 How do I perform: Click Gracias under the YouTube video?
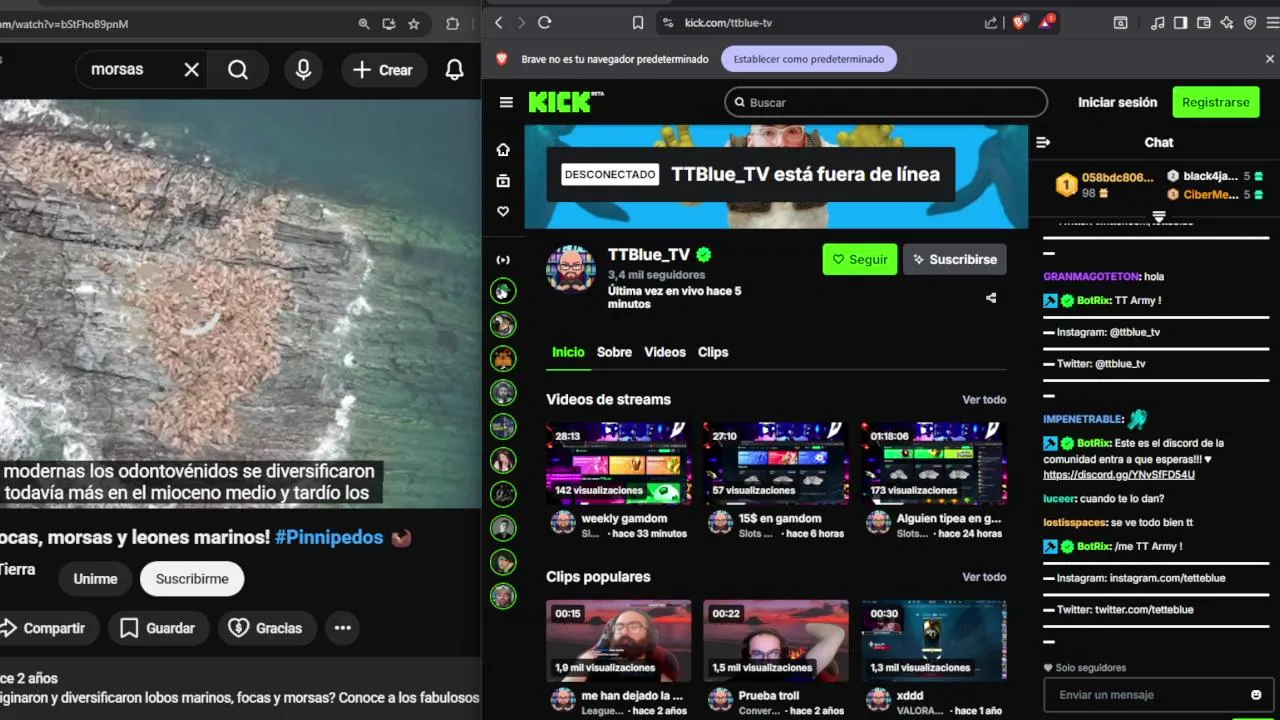(x=267, y=628)
